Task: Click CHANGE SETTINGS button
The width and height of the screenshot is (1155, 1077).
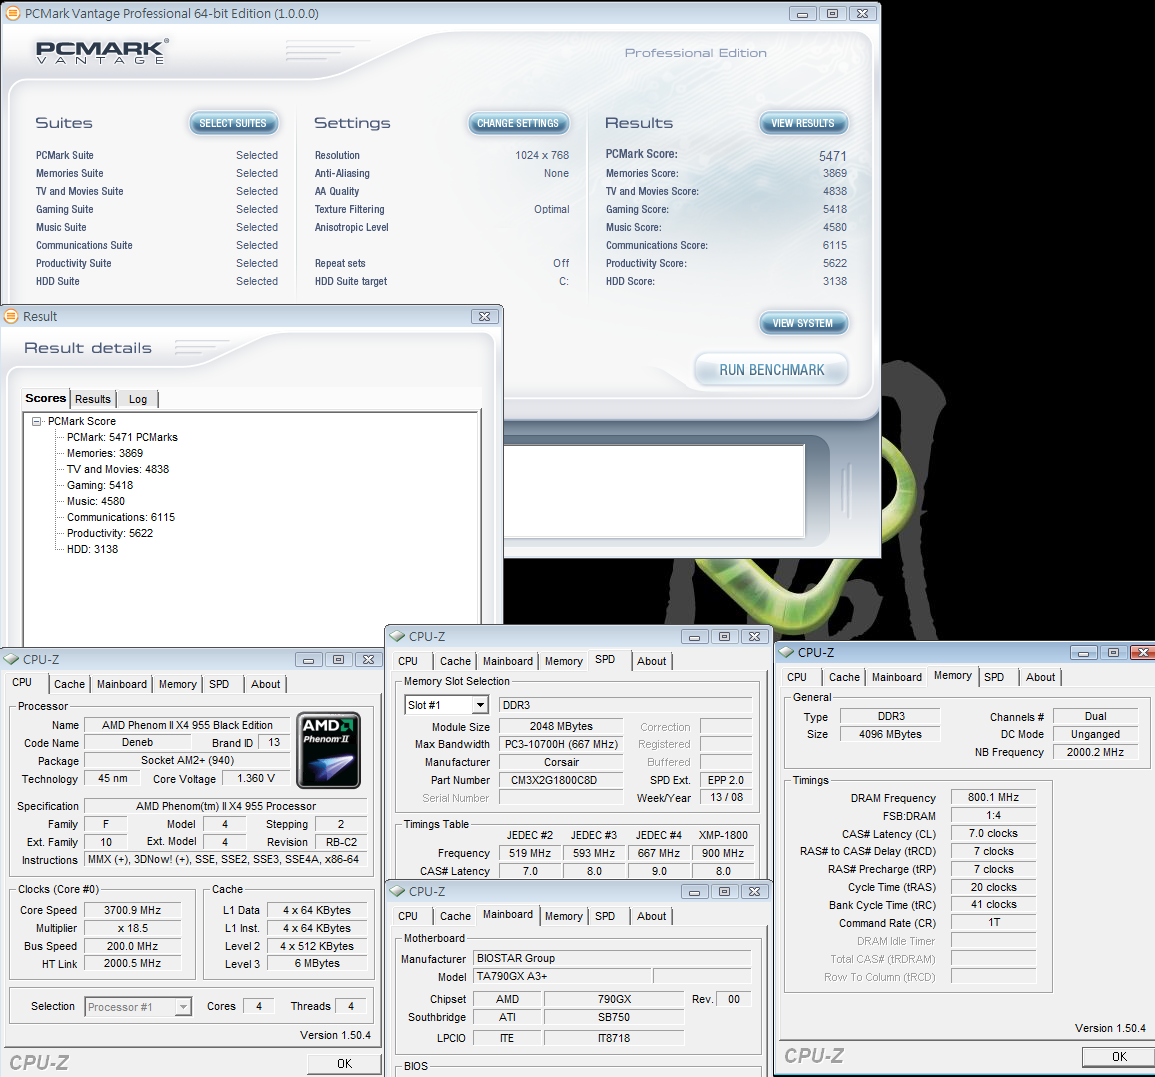Action: click(518, 123)
